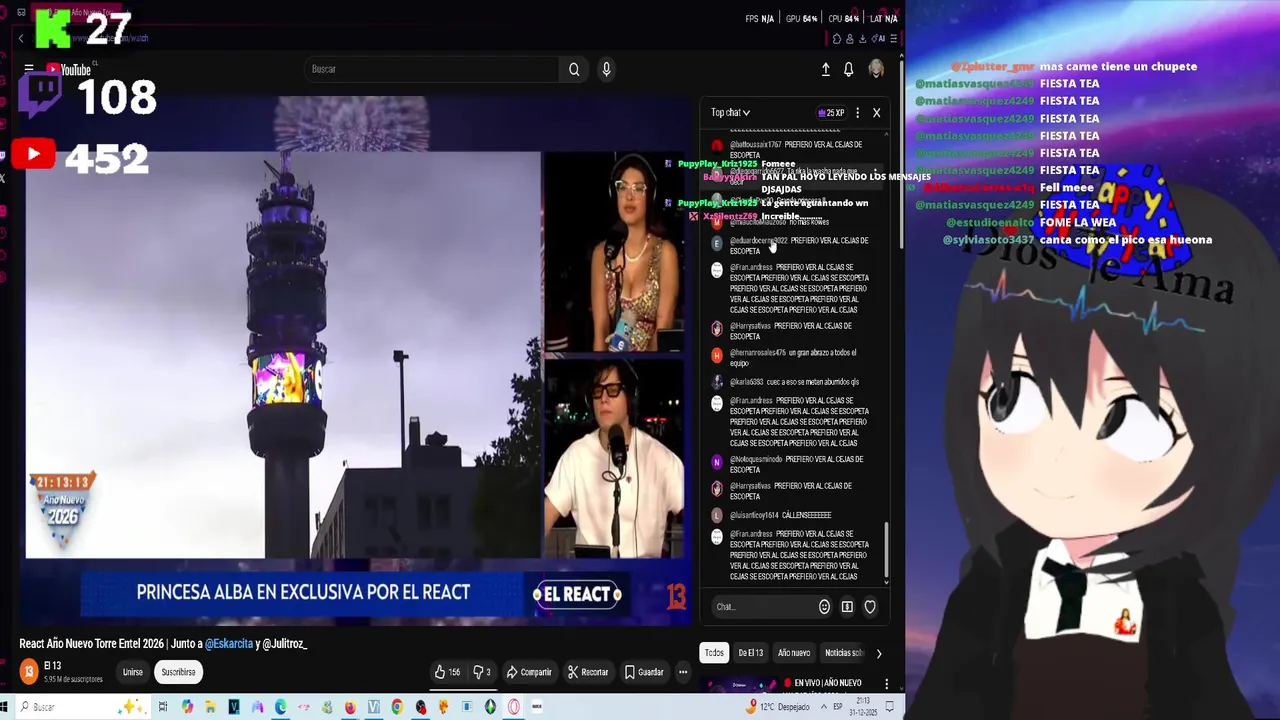Open options for EN VIVO AÑO NUEVO video
The width and height of the screenshot is (1280, 720).
886,685
